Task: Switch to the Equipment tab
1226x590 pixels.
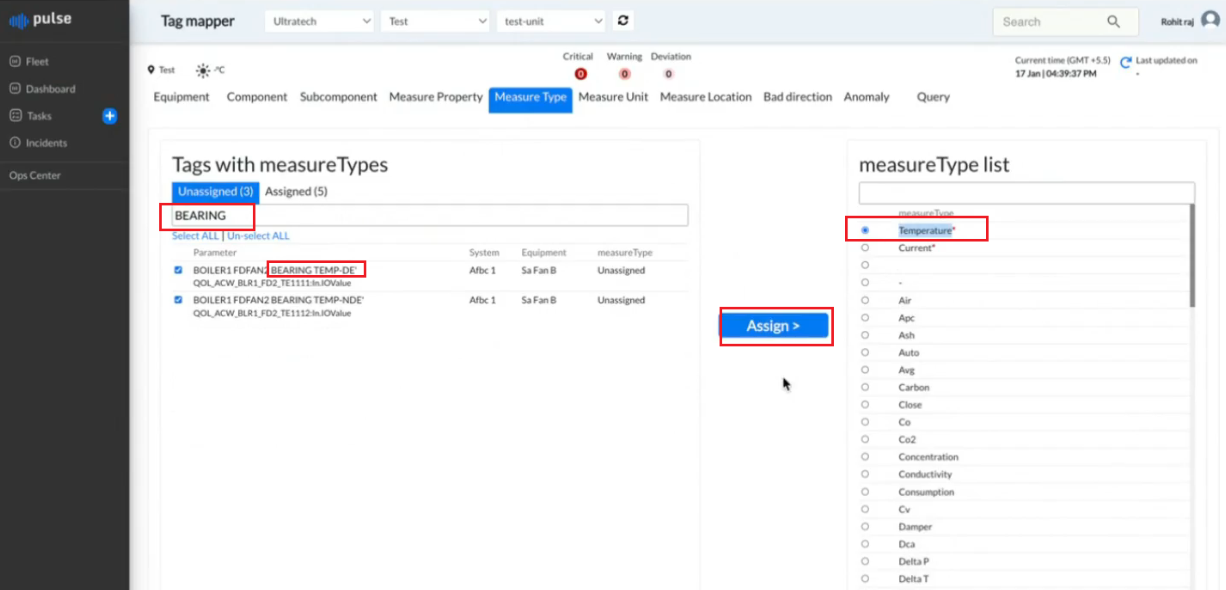Action: pos(181,97)
